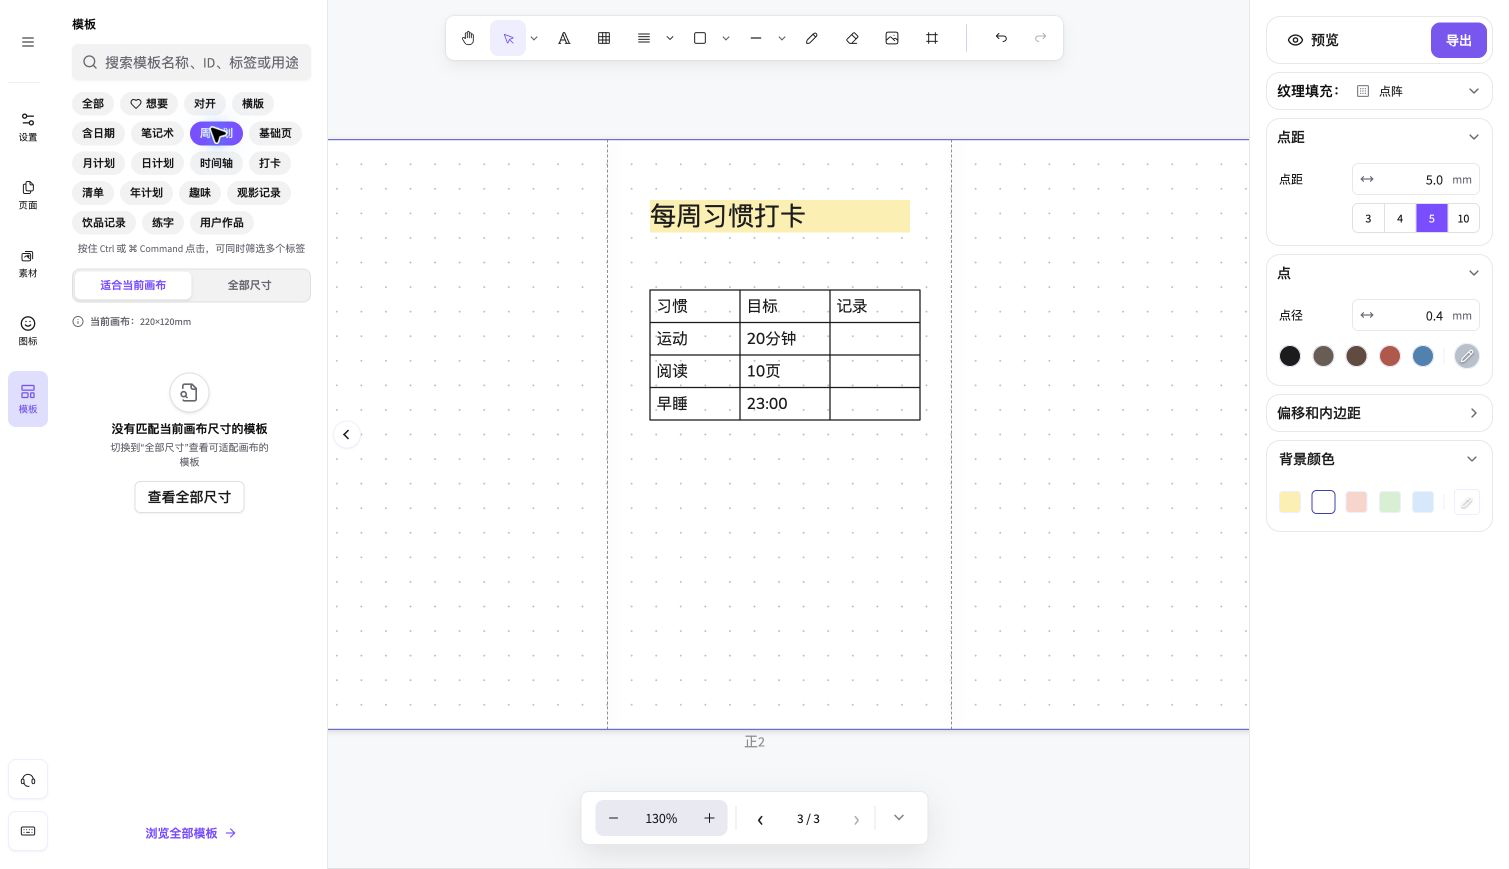
Task: Expand the page navigator chevron
Action: pos(899,818)
